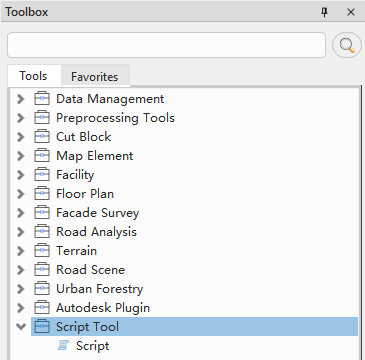
Task: Expand the Preprocessing Tools group
Action: [x=21, y=118]
